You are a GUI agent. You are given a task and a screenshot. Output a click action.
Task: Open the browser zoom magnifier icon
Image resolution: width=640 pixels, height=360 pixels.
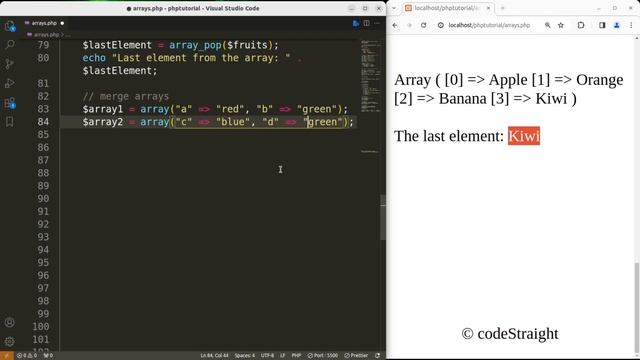tap(548, 25)
